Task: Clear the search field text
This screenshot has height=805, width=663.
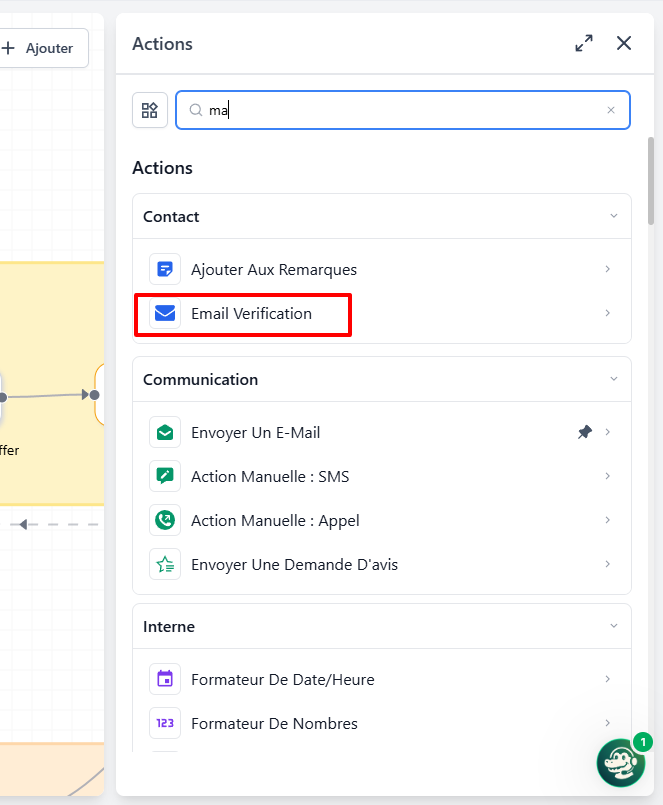Action: click(611, 110)
